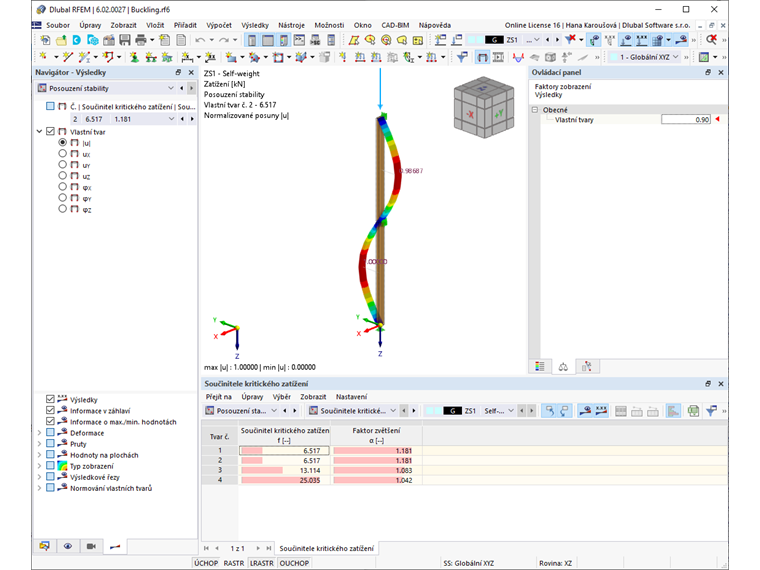Click the table export icon in results toolbar
Screen dimensions: 760x570
point(694,411)
